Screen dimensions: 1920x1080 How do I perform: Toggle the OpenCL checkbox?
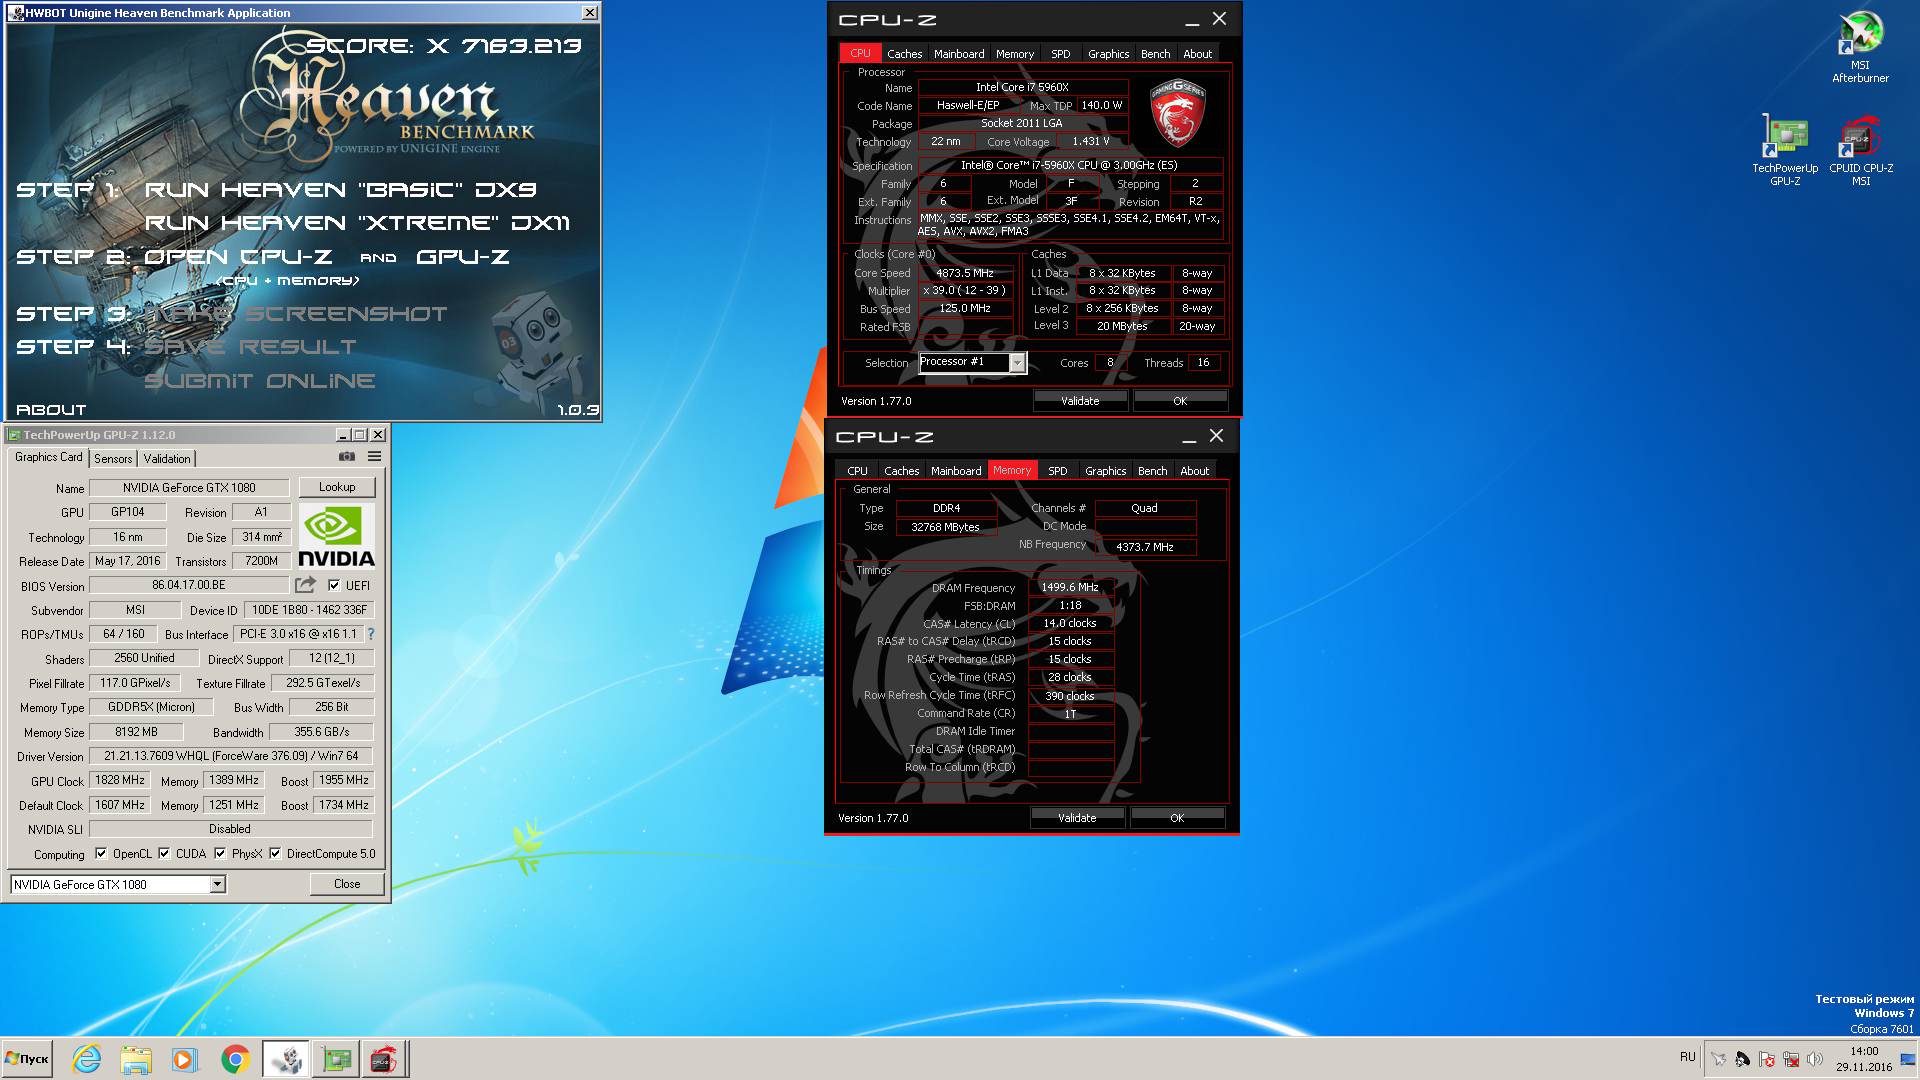(x=101, y=853)
